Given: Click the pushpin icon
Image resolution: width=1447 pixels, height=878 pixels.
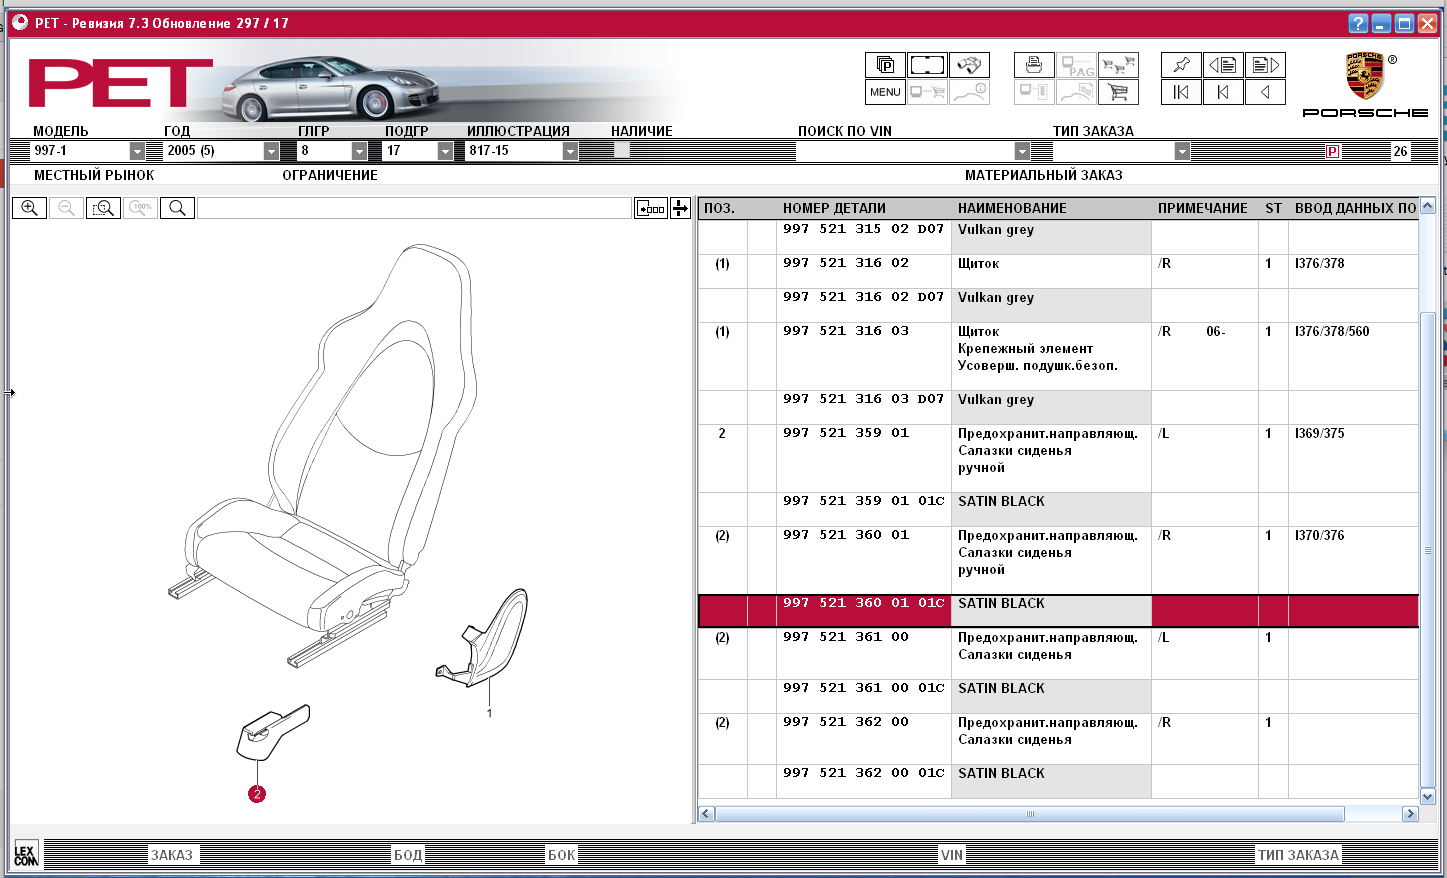Looking at the screenshot, I should pos(1181,65).
